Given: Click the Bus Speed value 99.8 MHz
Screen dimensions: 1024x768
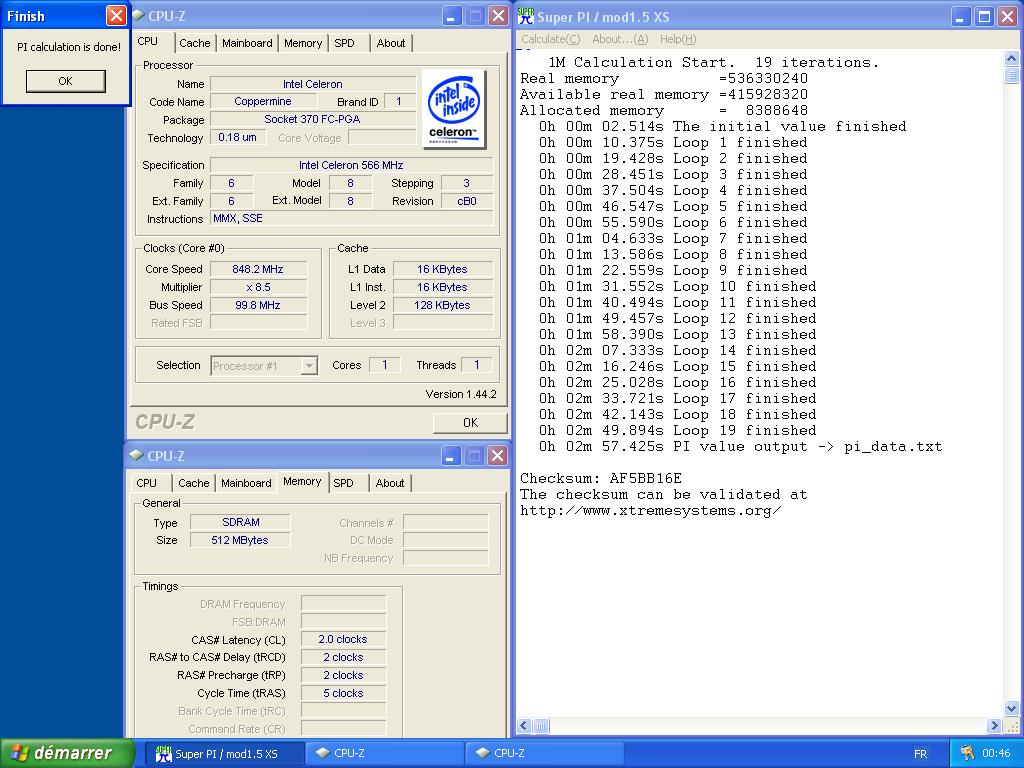Looking at the screenshot, I should coord(258,305).
